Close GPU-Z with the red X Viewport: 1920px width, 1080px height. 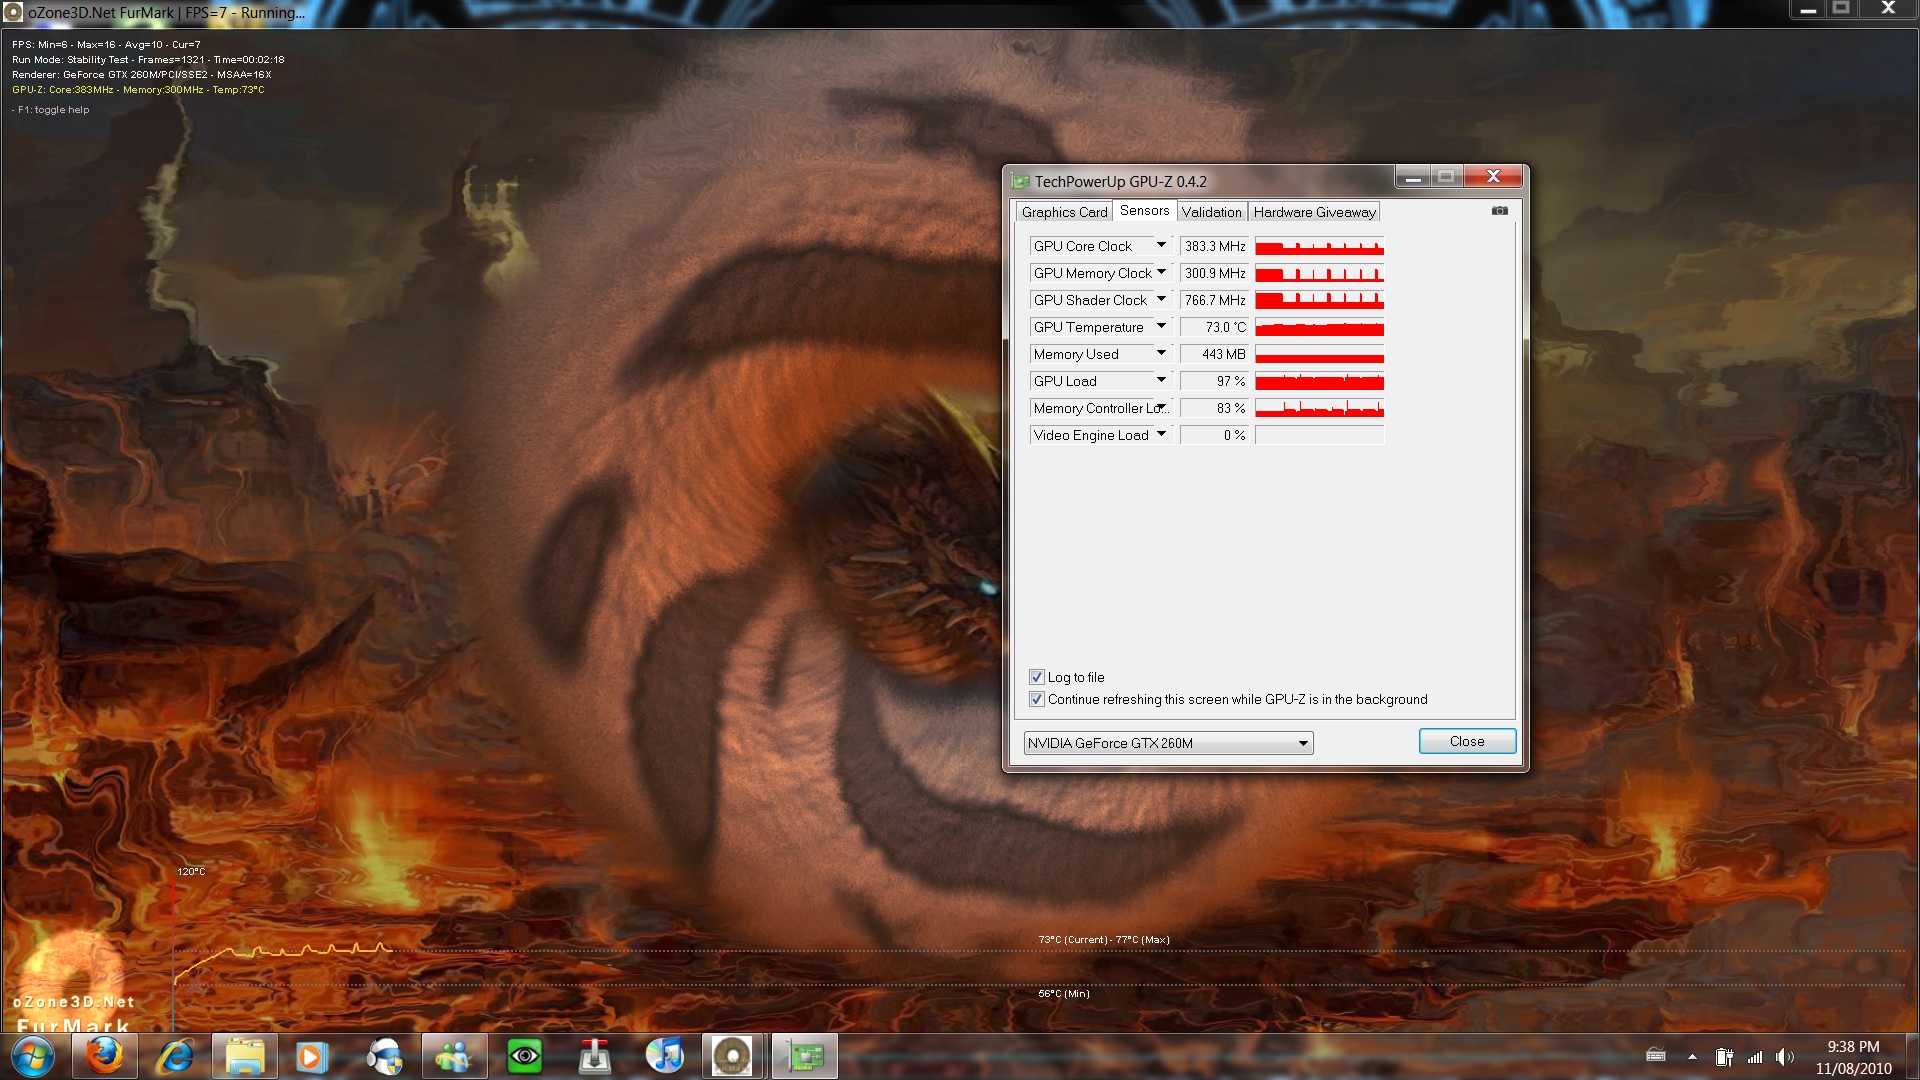[1493, 177]
